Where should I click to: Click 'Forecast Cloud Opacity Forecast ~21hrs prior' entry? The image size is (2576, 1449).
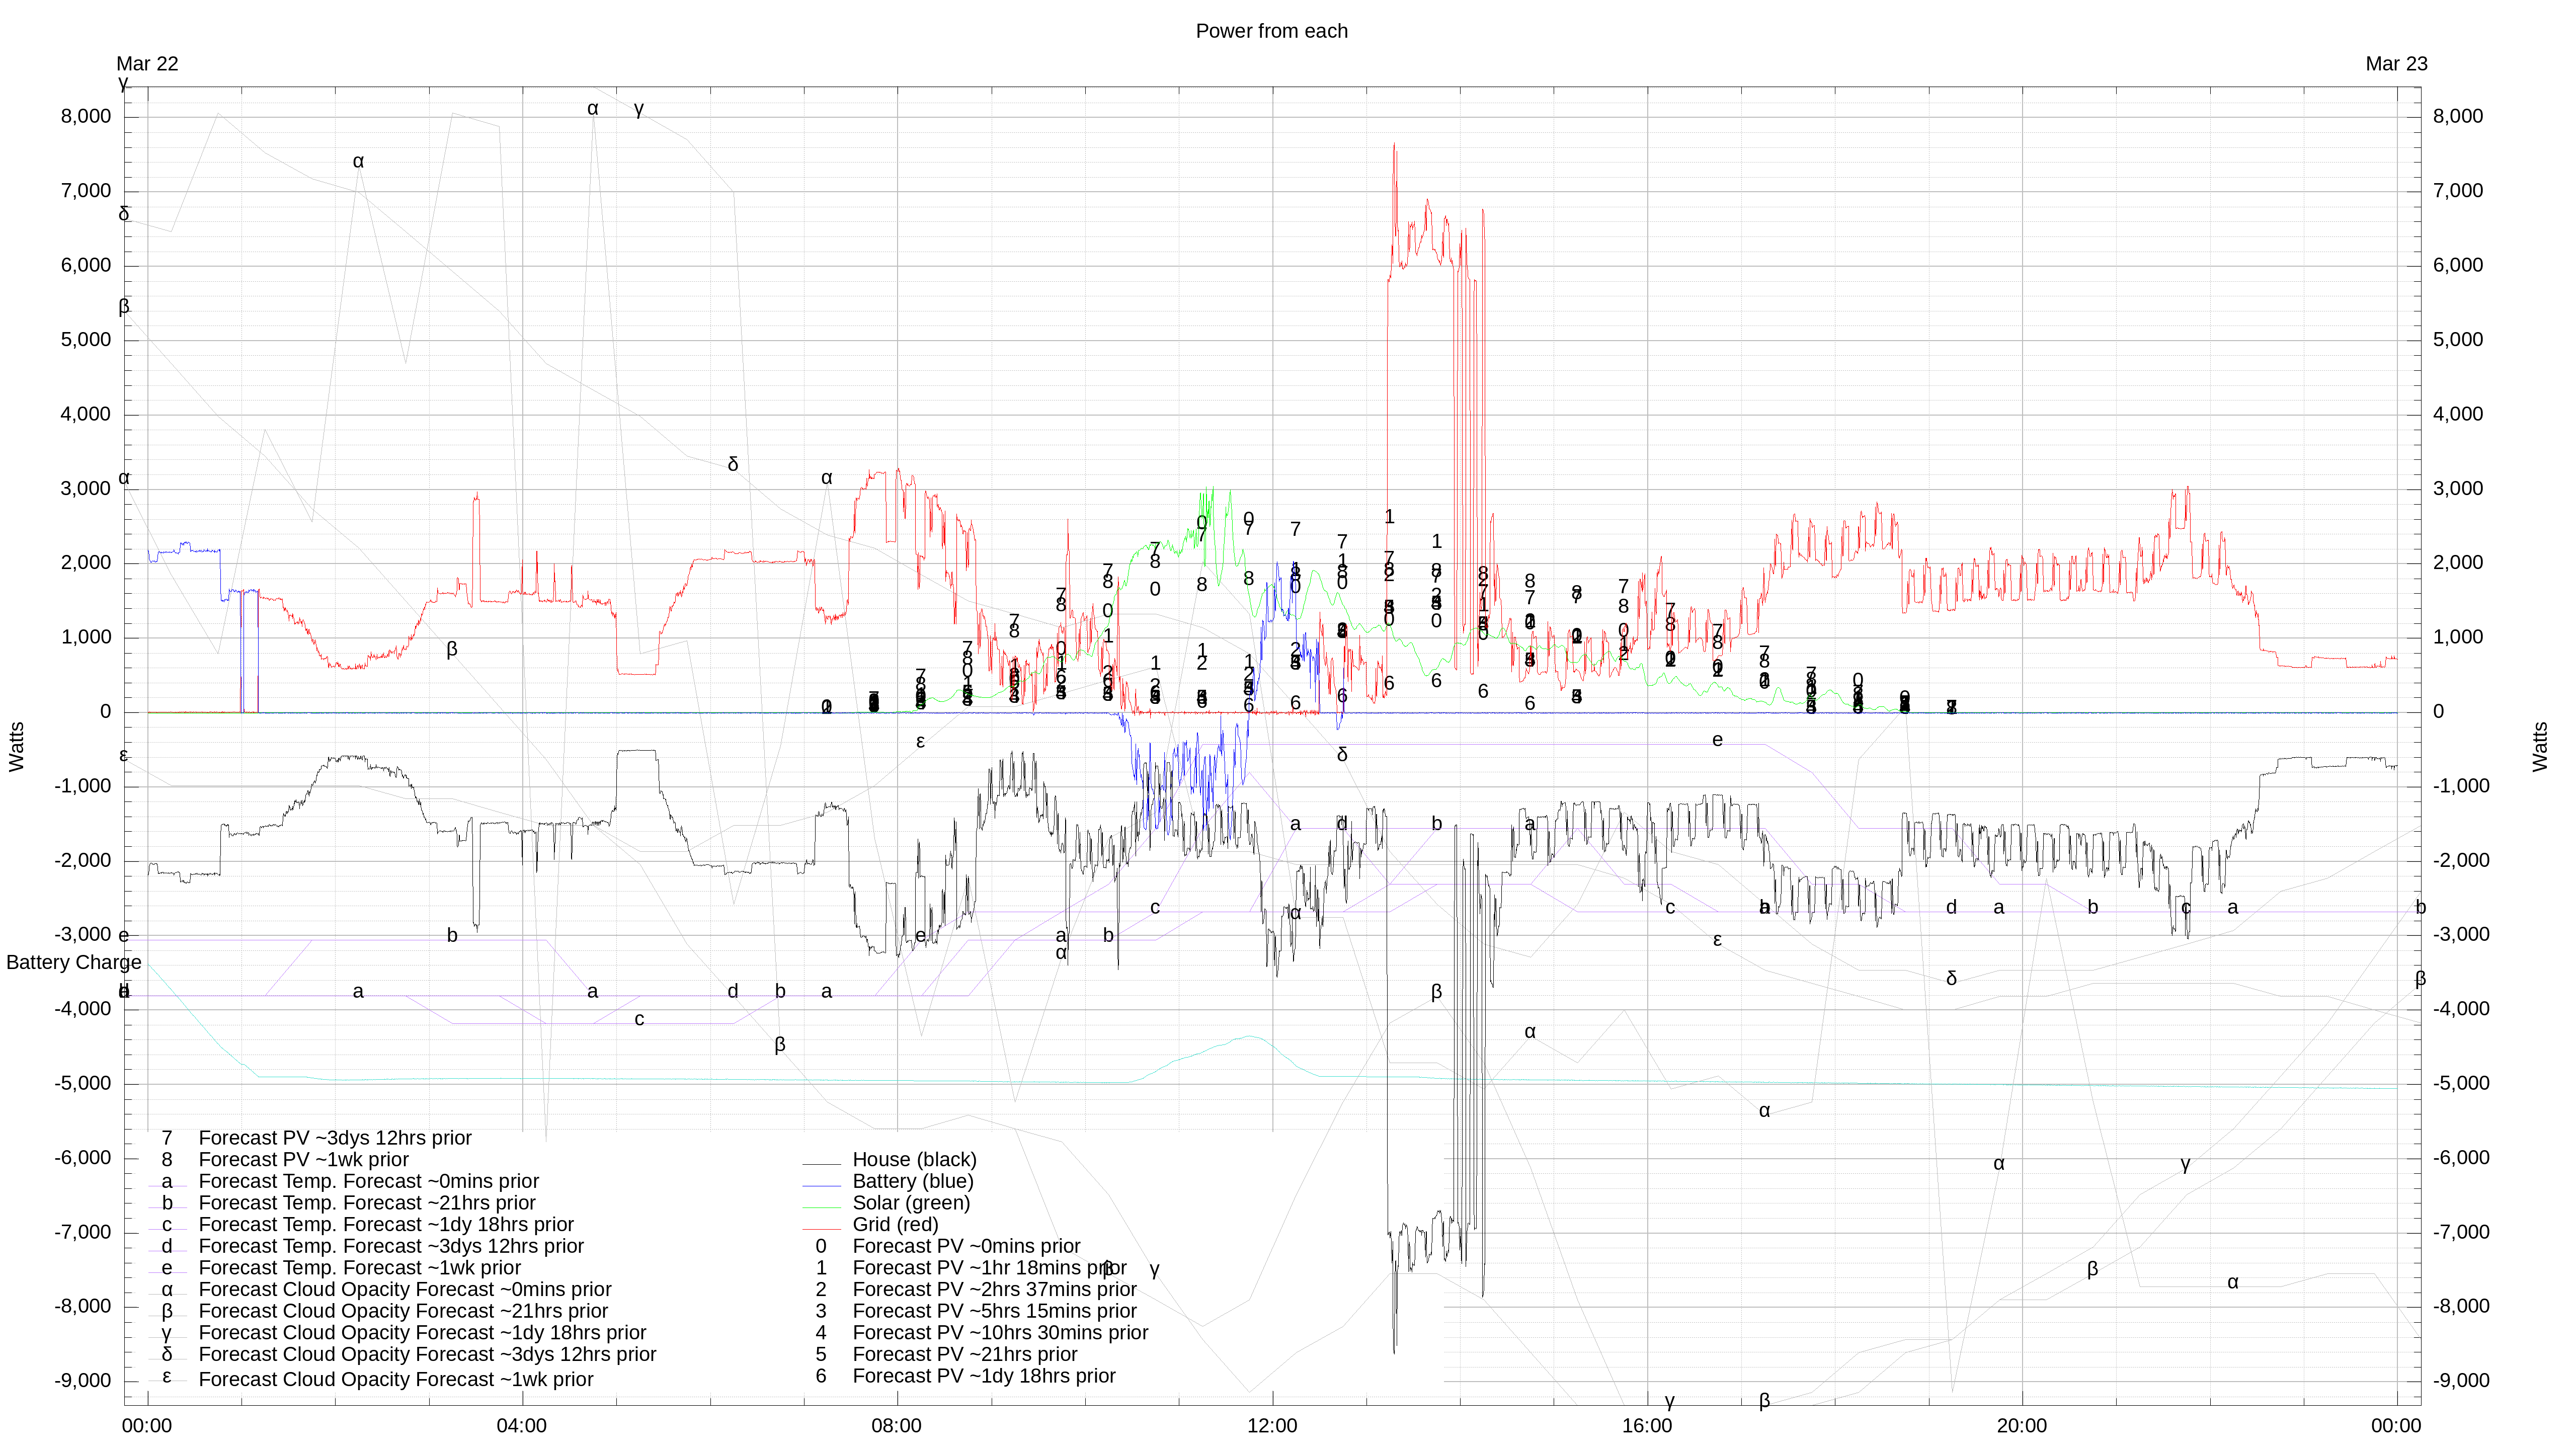tap(403, 1311)
